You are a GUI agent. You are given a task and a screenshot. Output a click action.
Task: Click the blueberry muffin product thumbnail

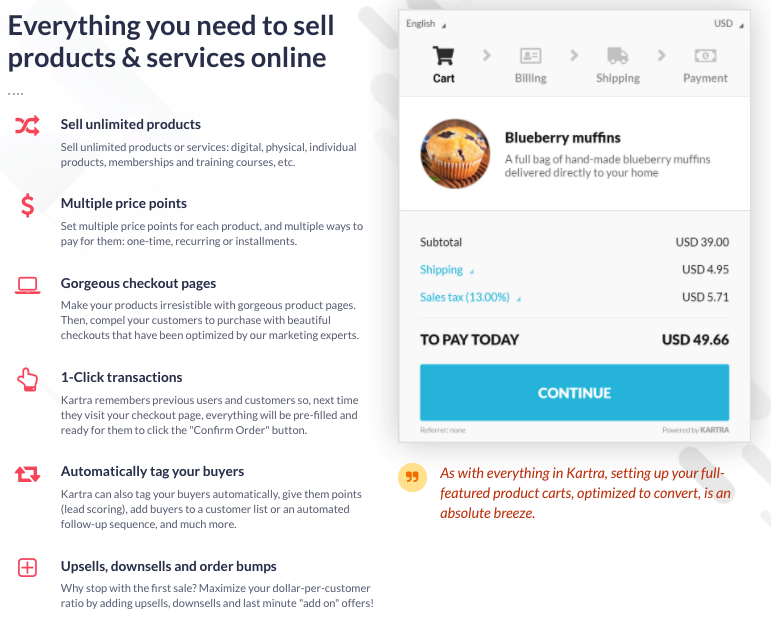455,153
